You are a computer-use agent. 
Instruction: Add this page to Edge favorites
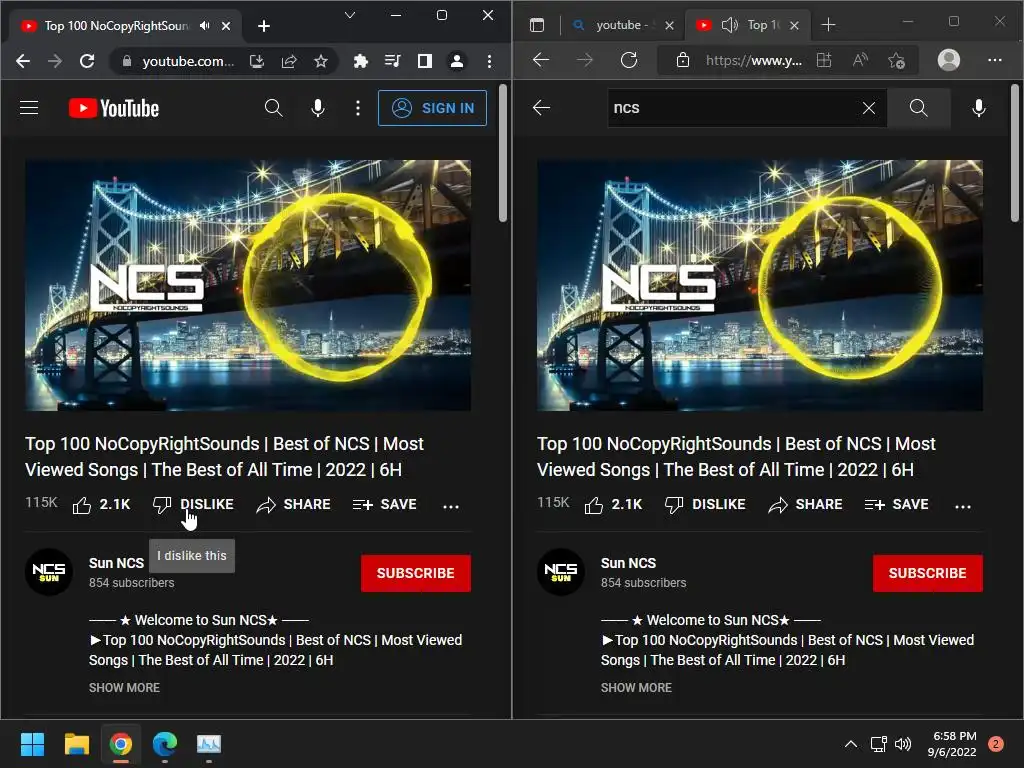pyautogui.click(x=897, y=61)
